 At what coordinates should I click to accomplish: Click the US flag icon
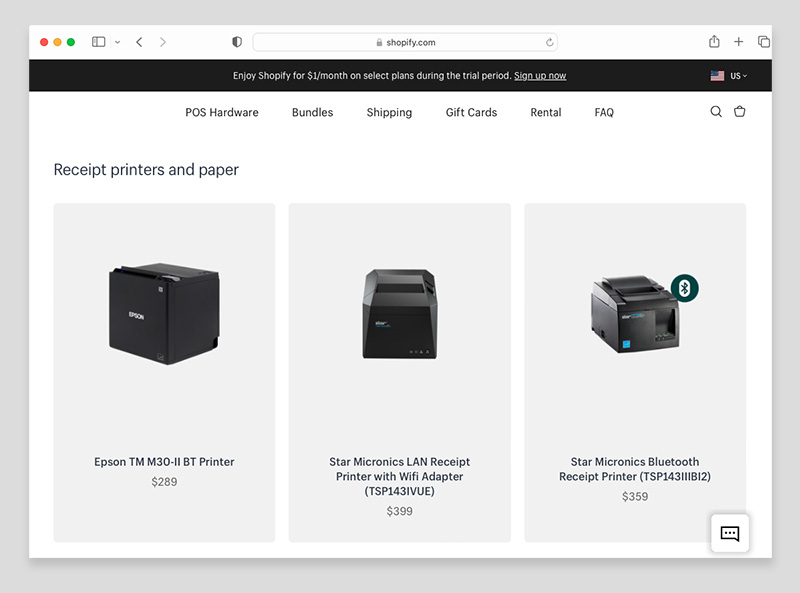point(717,76)
